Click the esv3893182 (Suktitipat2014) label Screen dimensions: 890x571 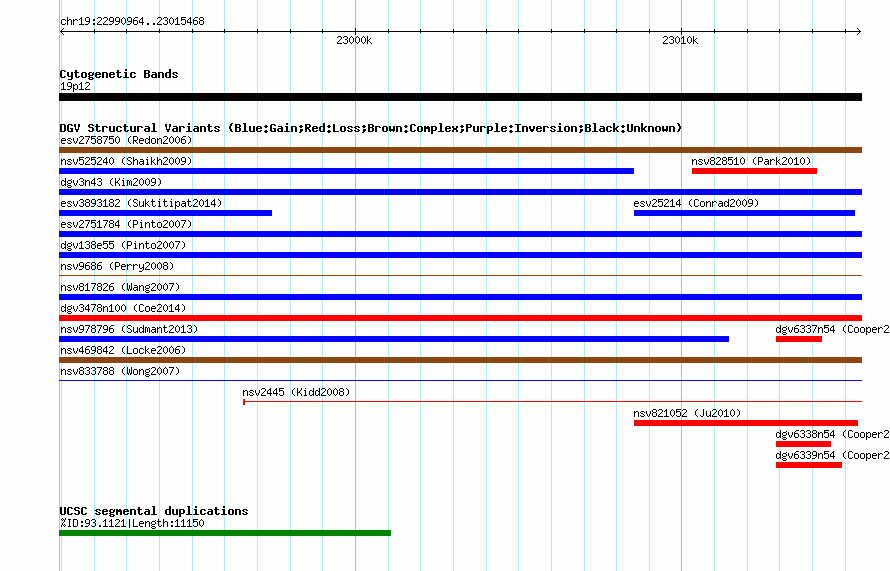point(141,203)
